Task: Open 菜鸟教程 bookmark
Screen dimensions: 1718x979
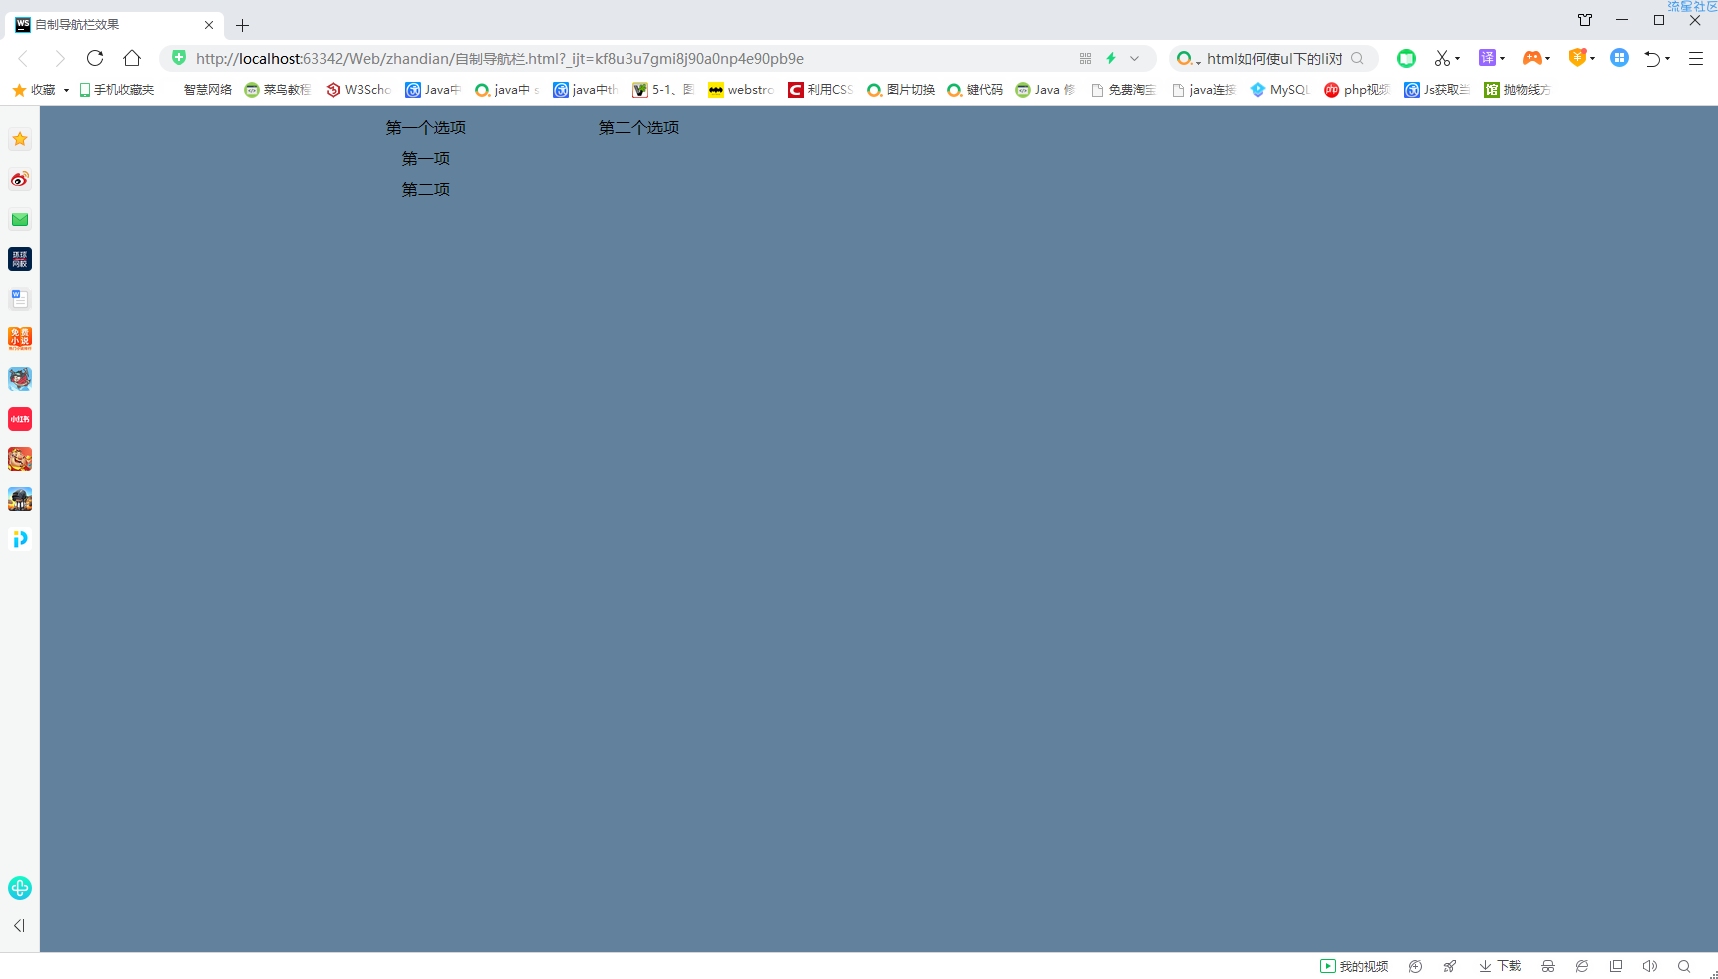Action: coord(278,90)
